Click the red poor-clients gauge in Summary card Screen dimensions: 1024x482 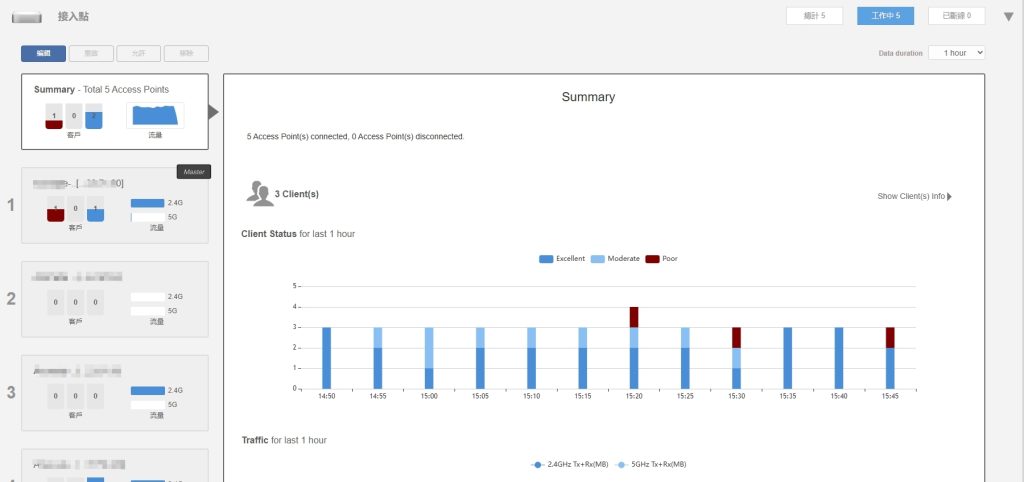point(54,117)
